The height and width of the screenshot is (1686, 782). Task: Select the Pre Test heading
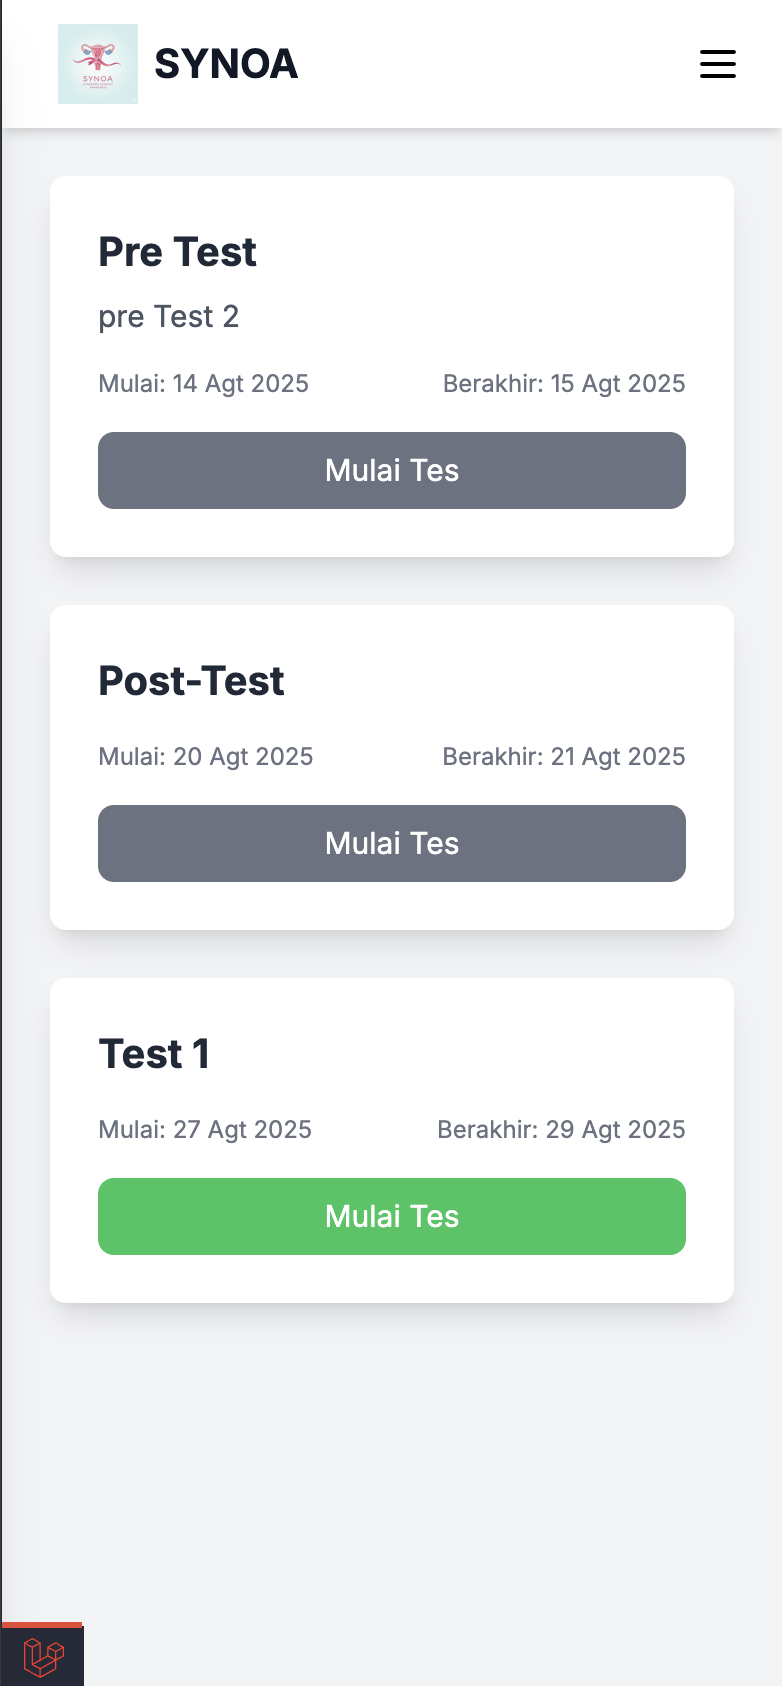[x=177, y=252]
